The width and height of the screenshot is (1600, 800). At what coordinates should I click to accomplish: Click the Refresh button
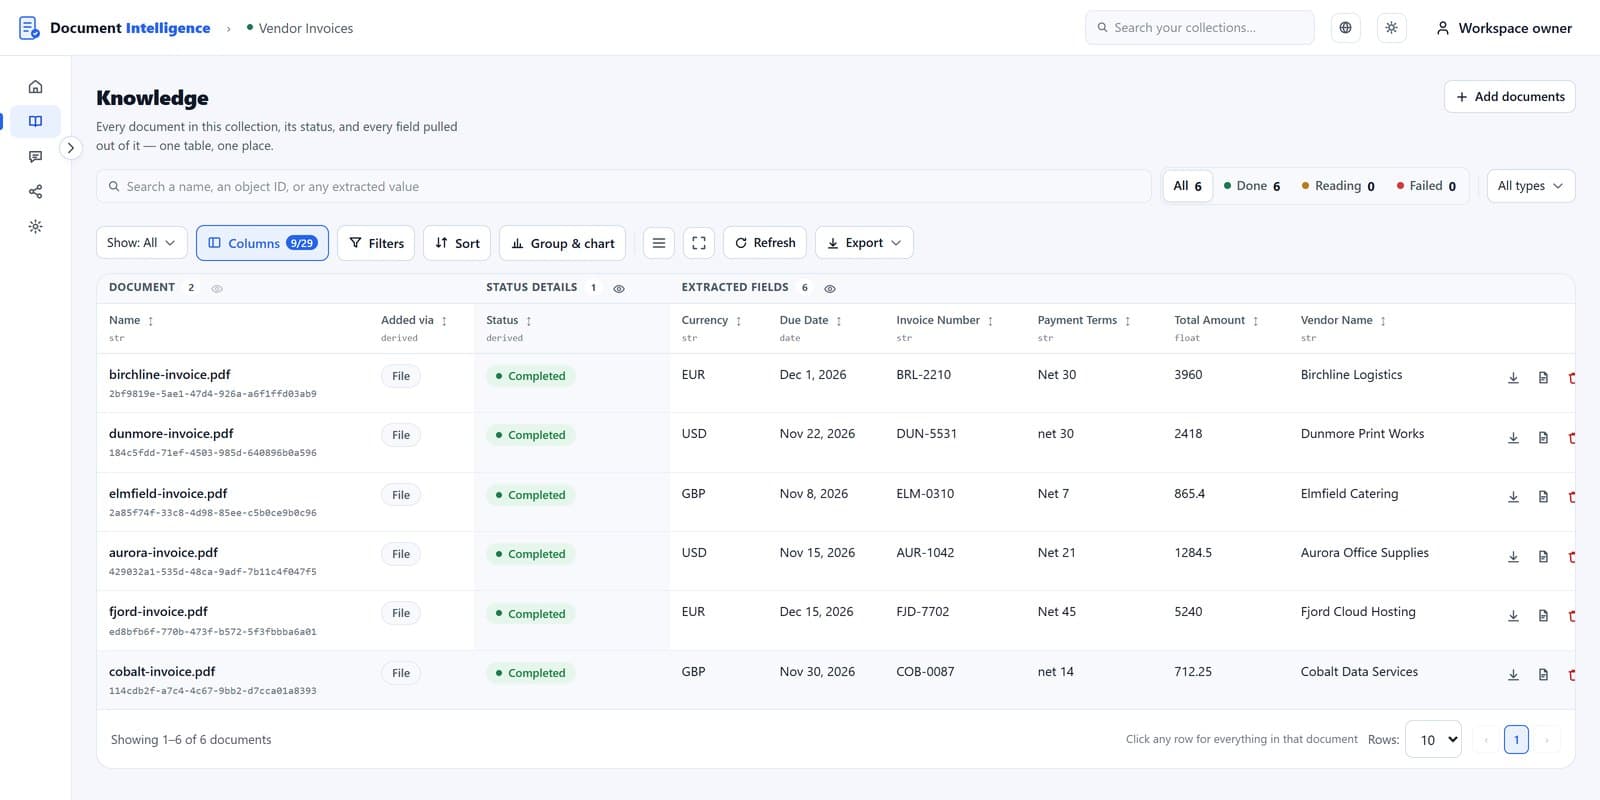tap(765, 243)
